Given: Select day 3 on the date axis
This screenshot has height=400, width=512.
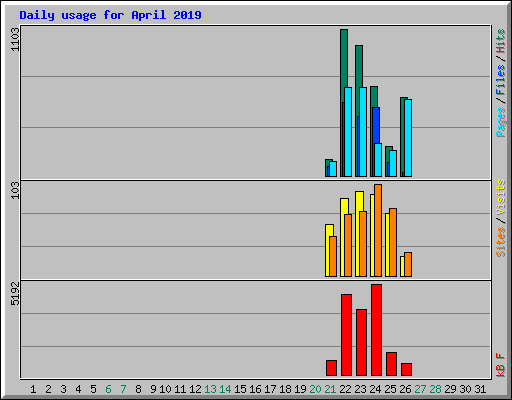Looking at the screenshot, I should coord(63,389).
